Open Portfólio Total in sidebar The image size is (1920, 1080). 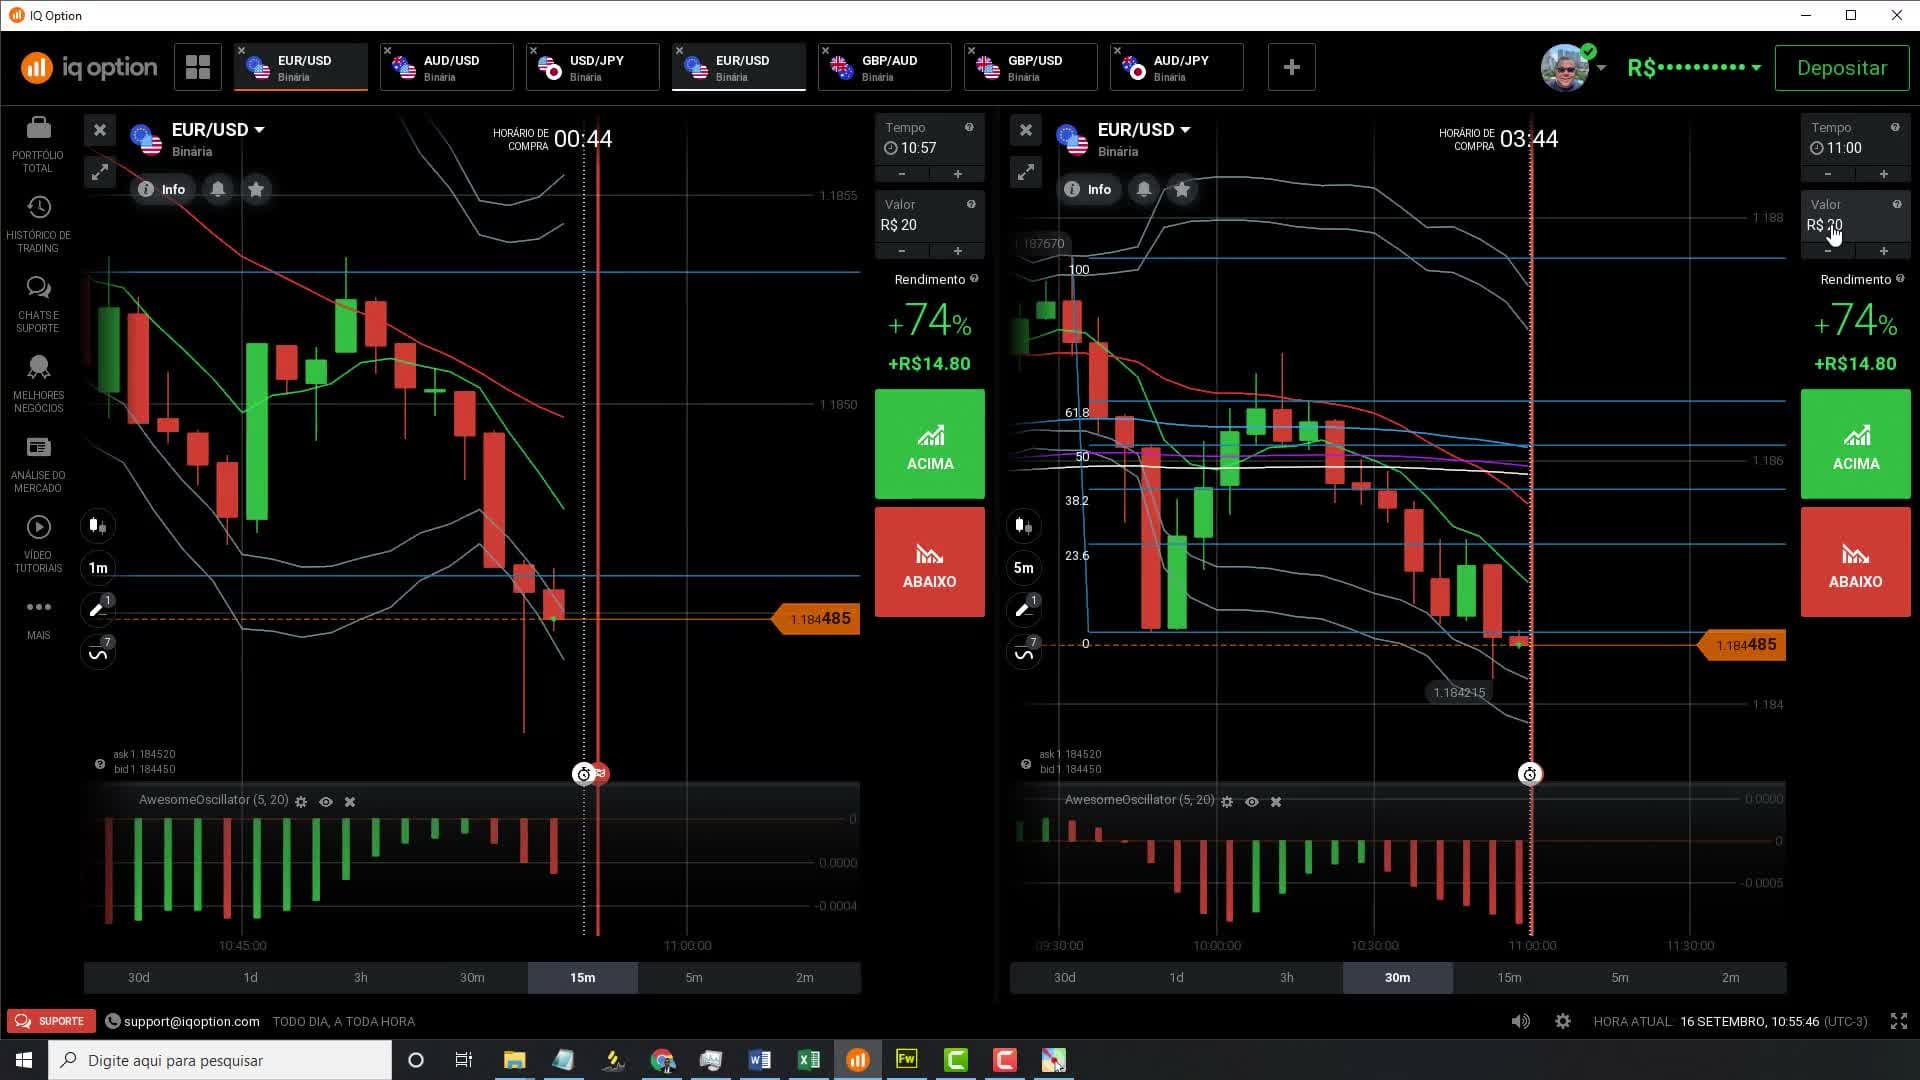point(38,143)
